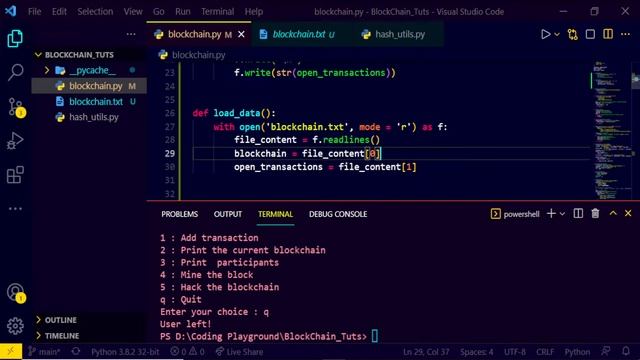640x360 pixels.
Task: Open the Help menu
Action: [254, 11]
